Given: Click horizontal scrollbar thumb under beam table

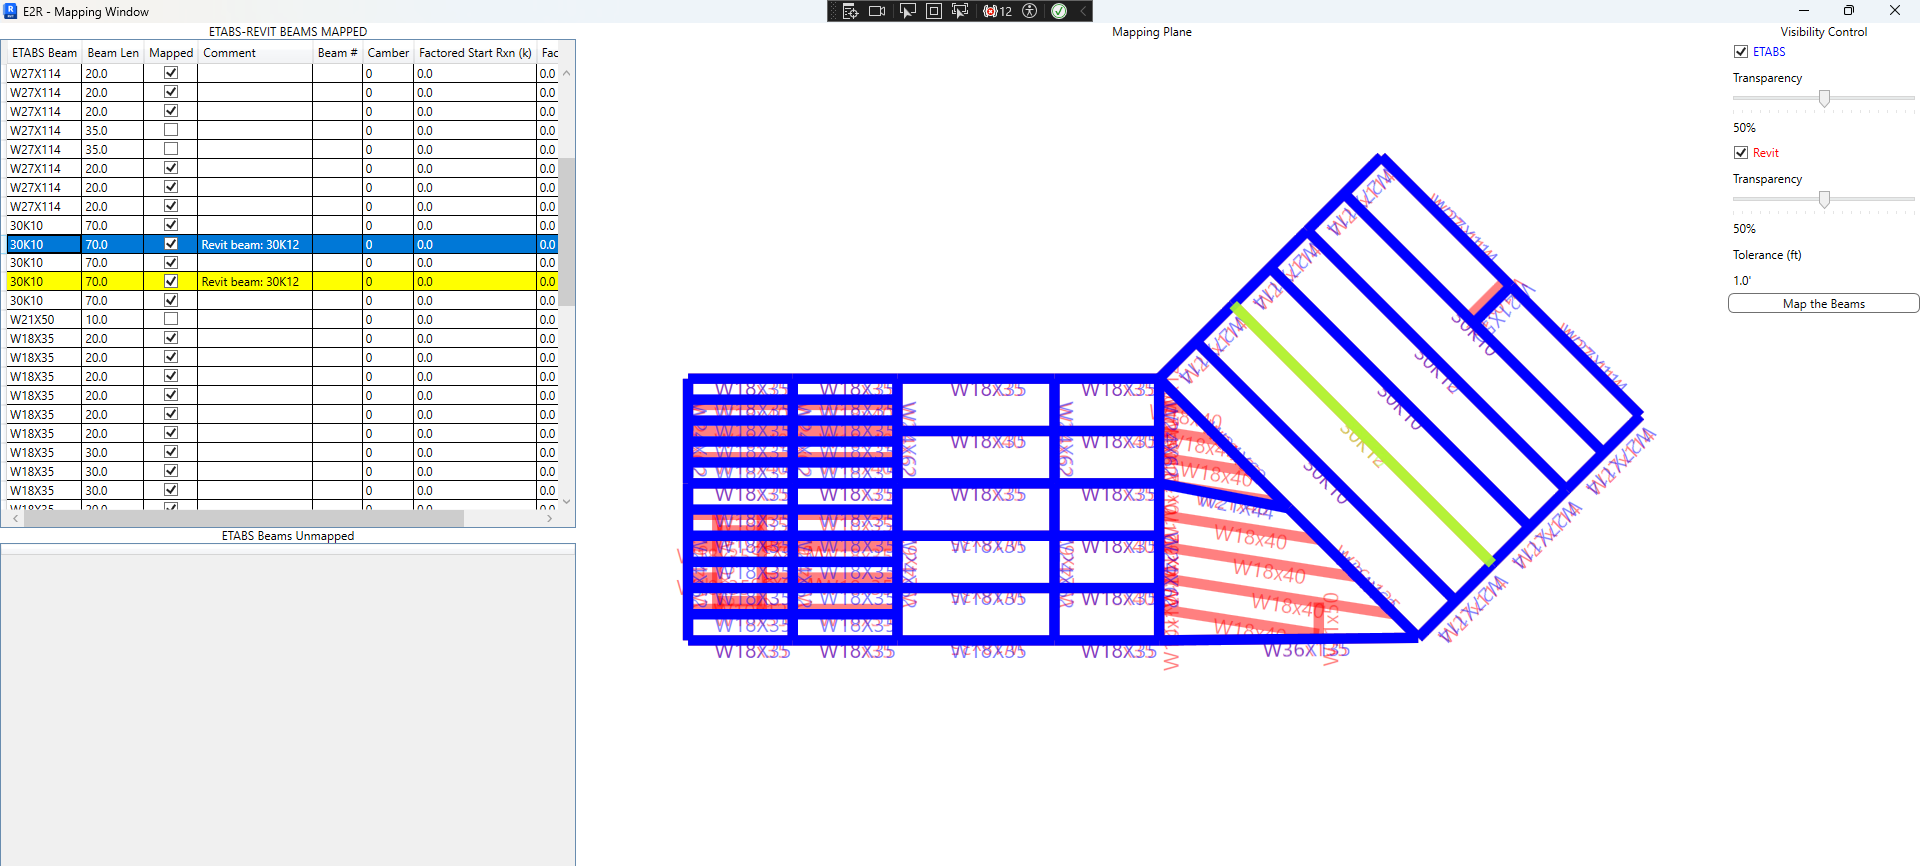Looking at the screenshot, I should tap(243, 519).
